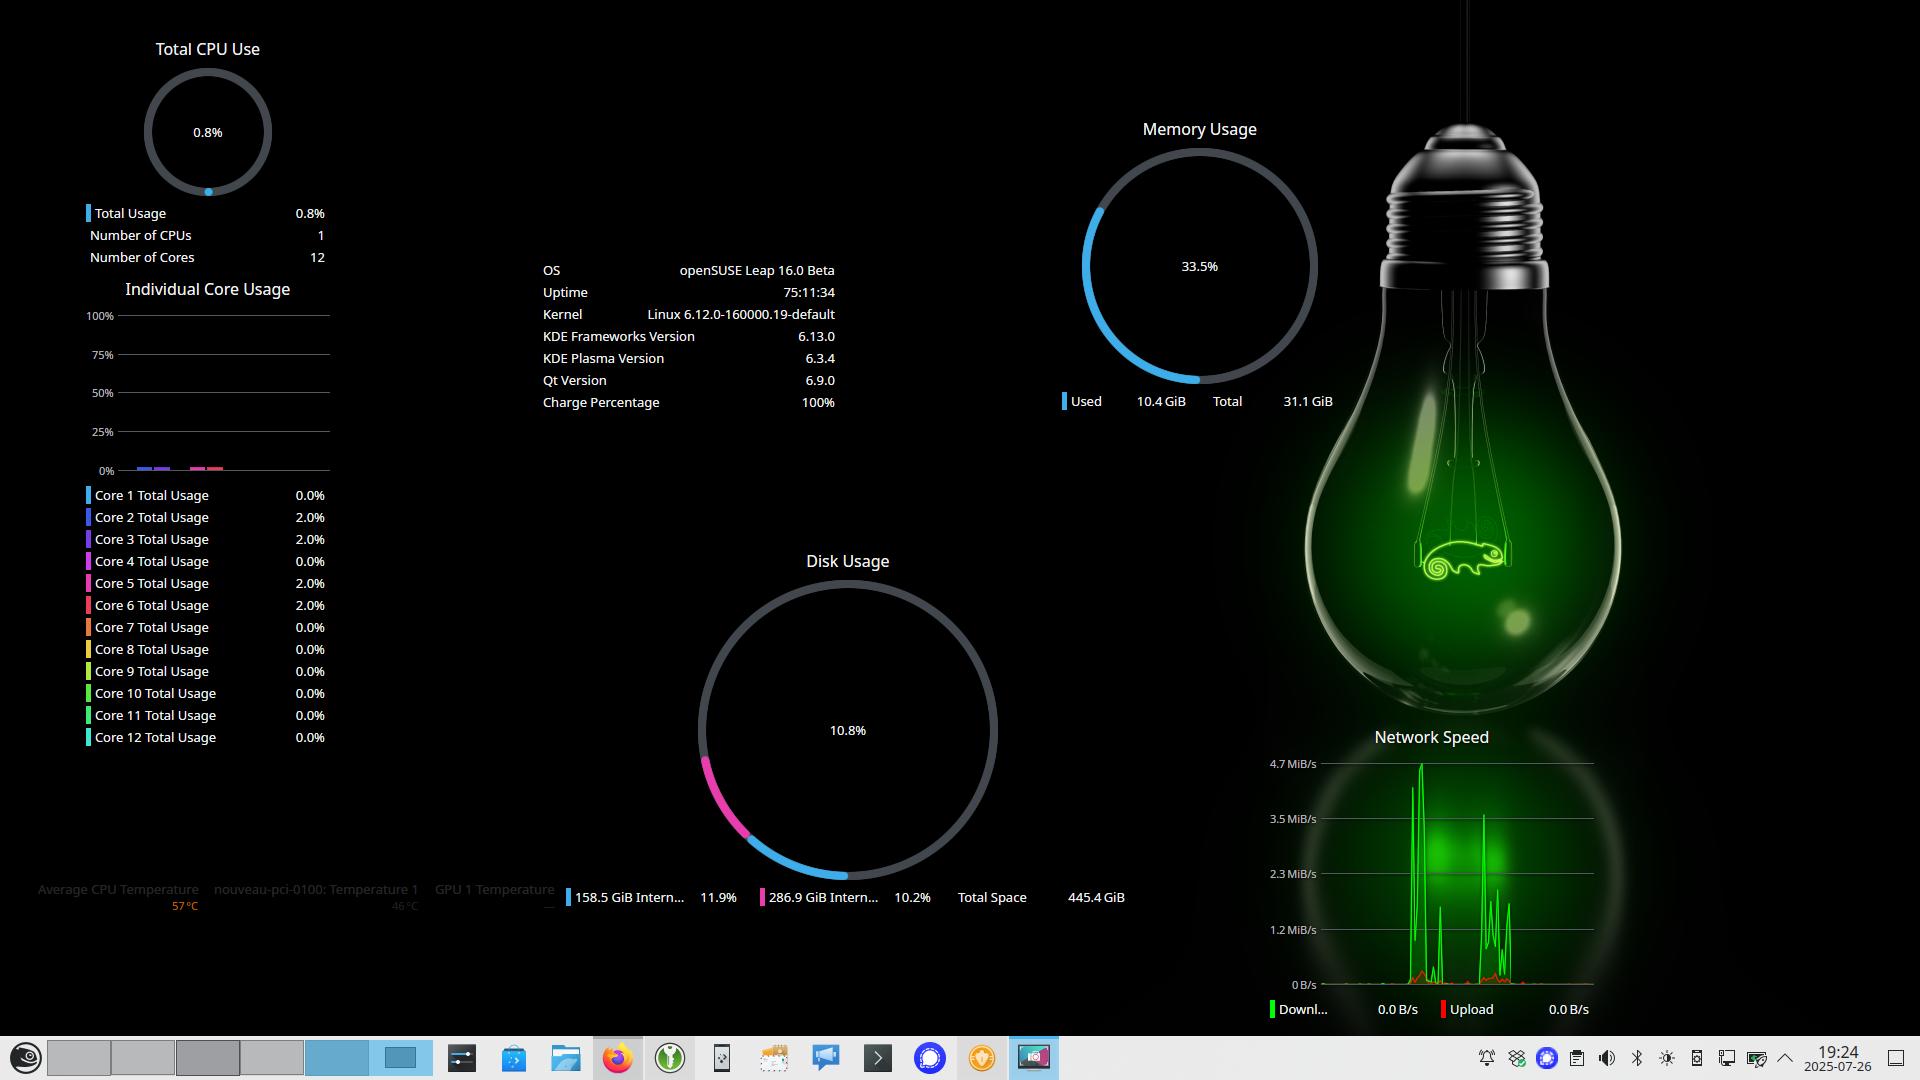
Task: Open the clock showing 19:24
Action: pos(1838,1058)
